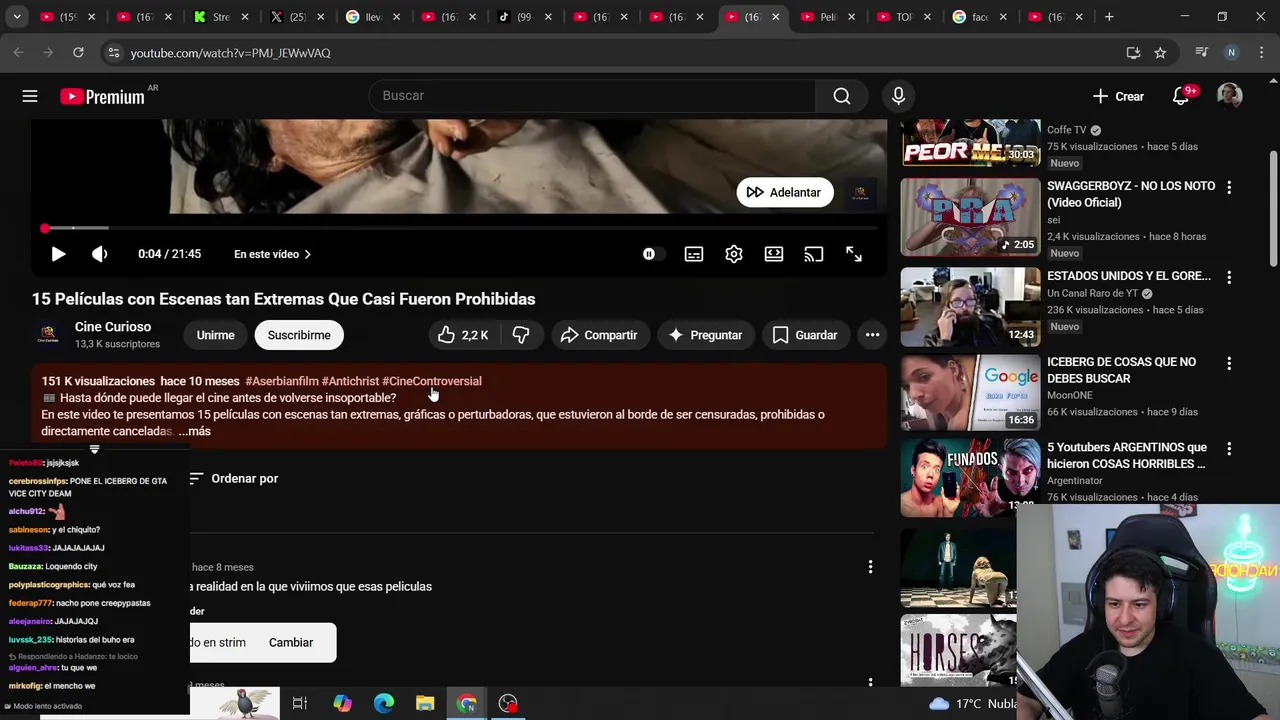The height and width of the screenshot is (720, 1280).
Task: Open ESTADOS UNIDOS Y EL GORE thumbnail
Action: (x=970, y=306)
